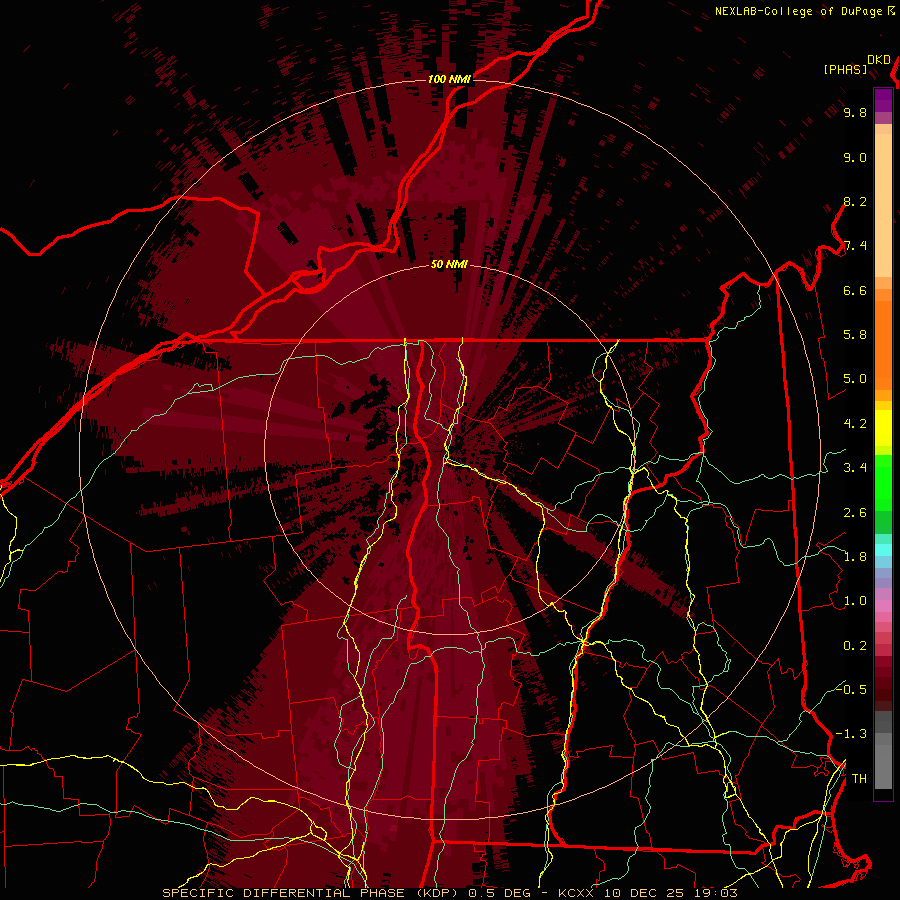The height and width of the screenshot is (900, 900).
Task: Select the 2.6 legend value
Action: (855, 513)
